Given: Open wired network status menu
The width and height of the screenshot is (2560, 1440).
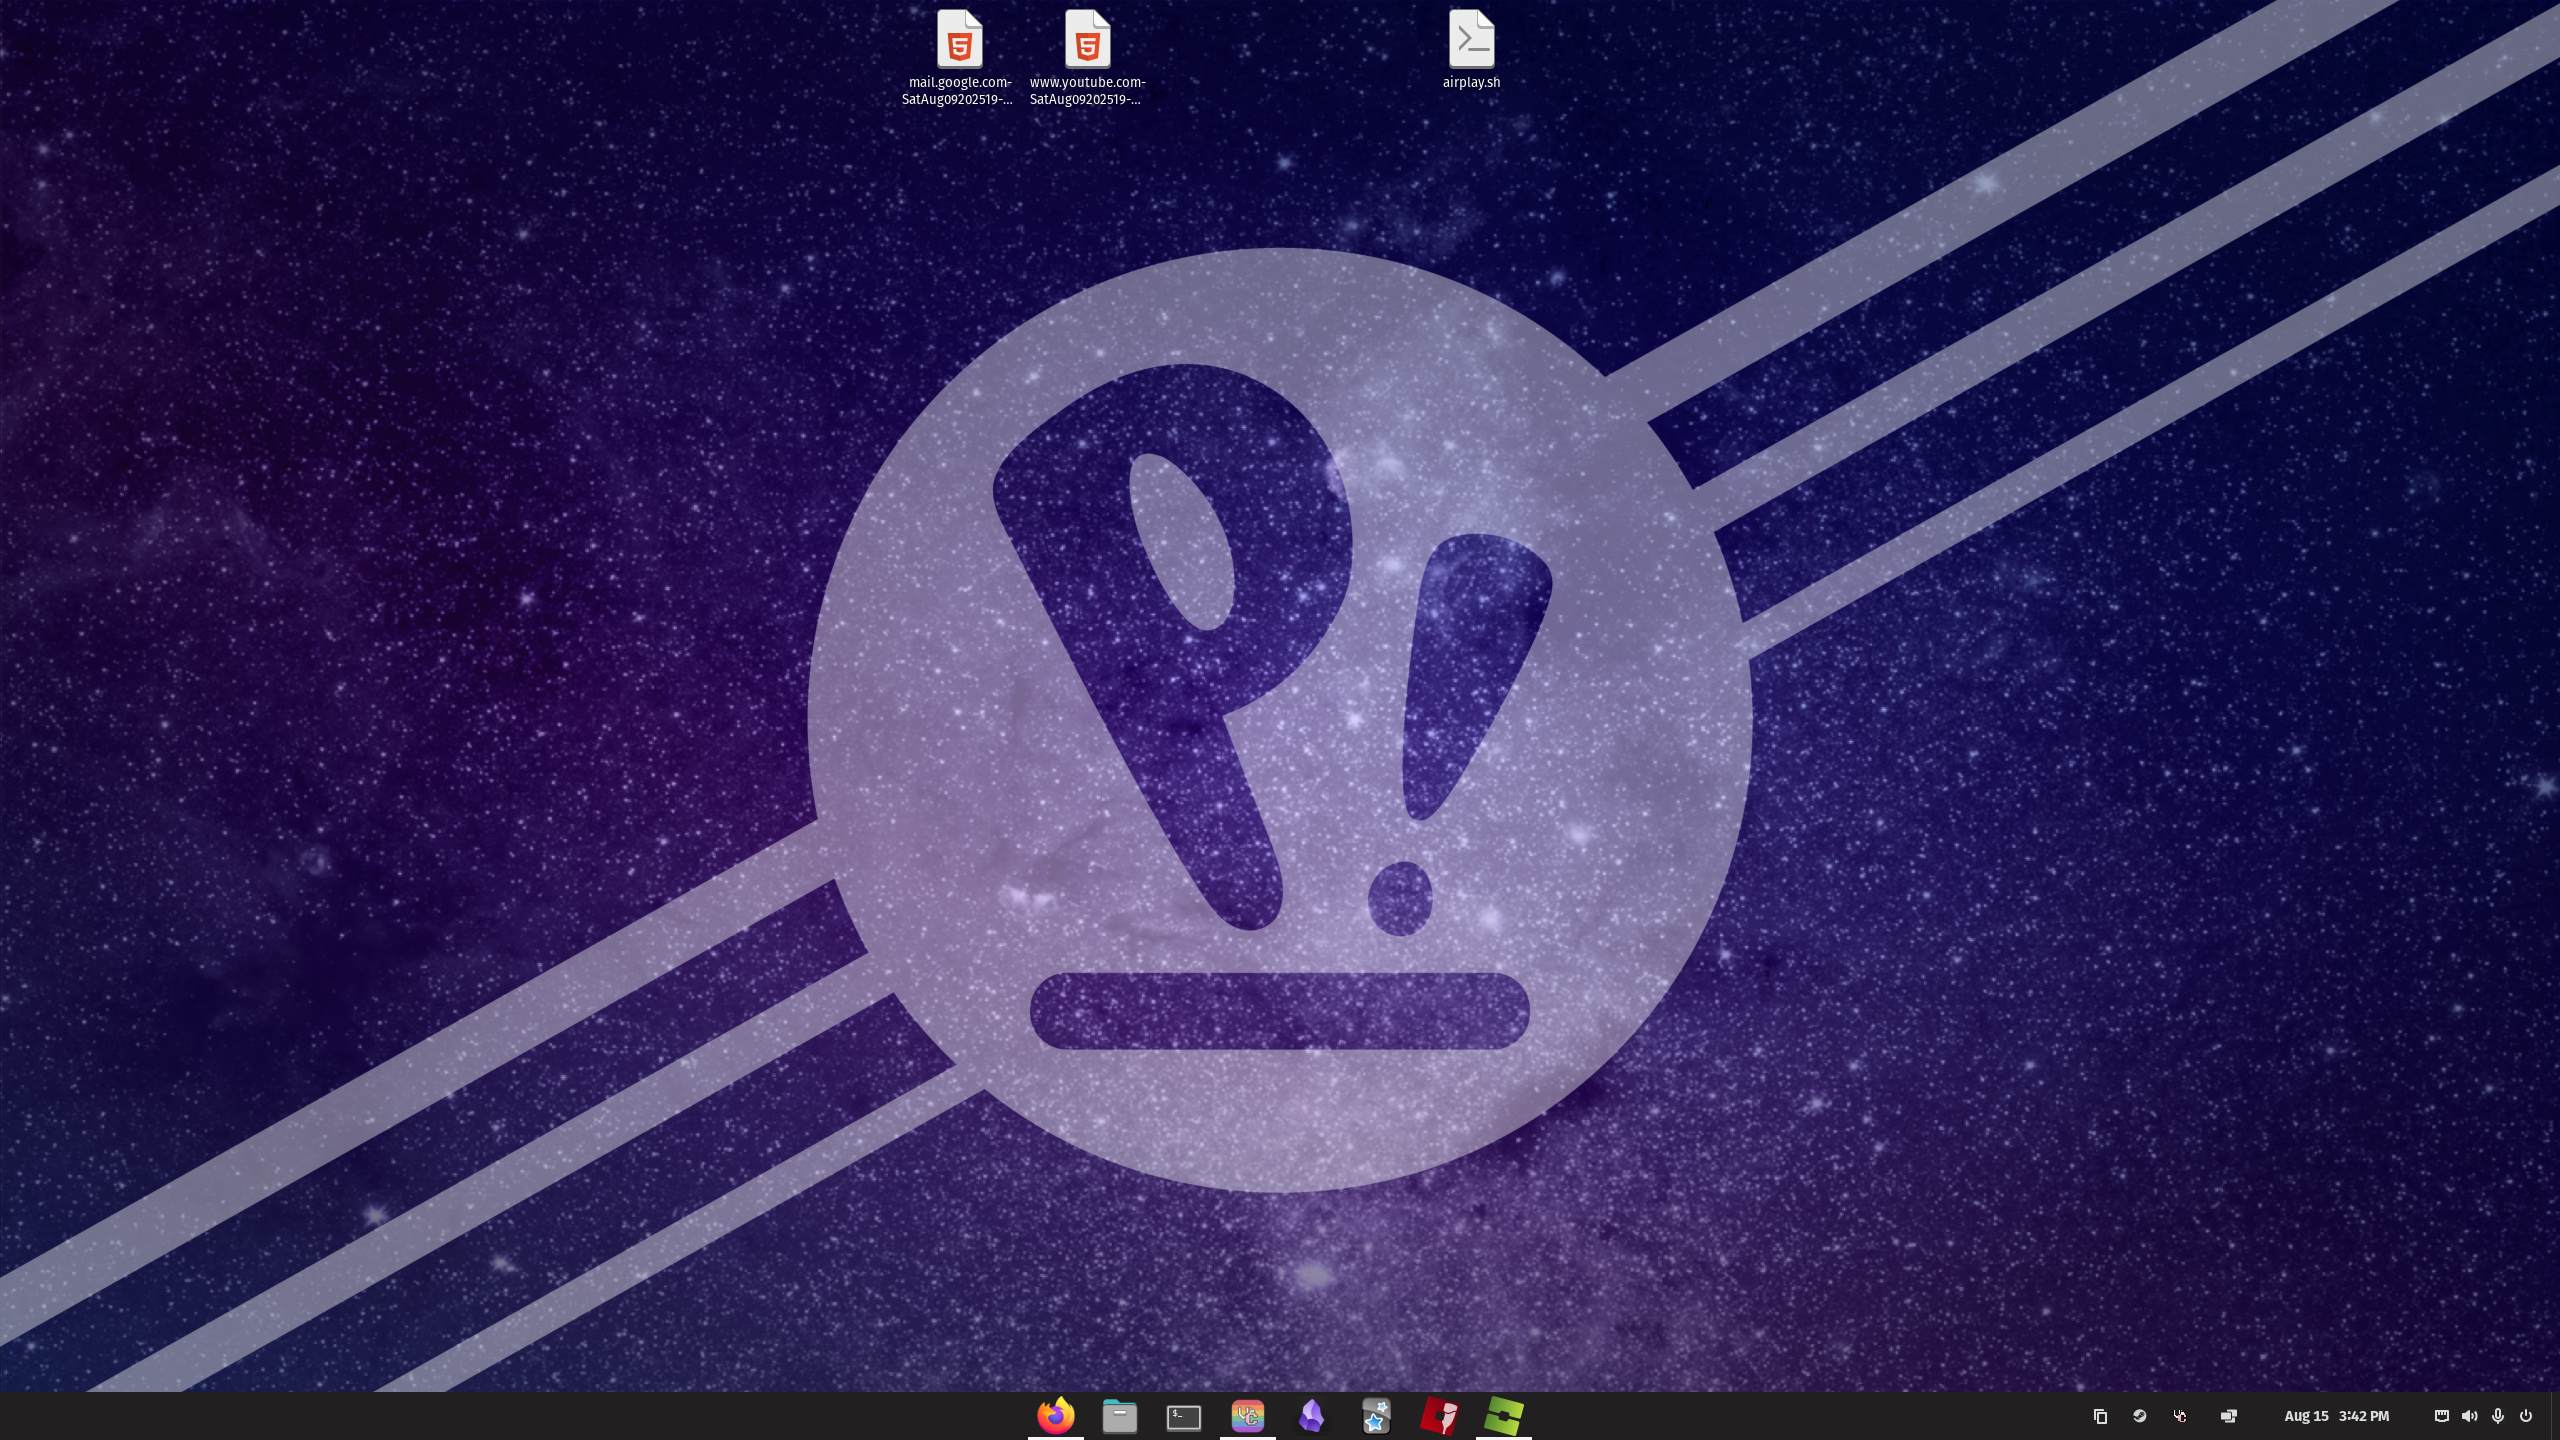Looking at the screenshot, I should [x=2441, y=1416].
